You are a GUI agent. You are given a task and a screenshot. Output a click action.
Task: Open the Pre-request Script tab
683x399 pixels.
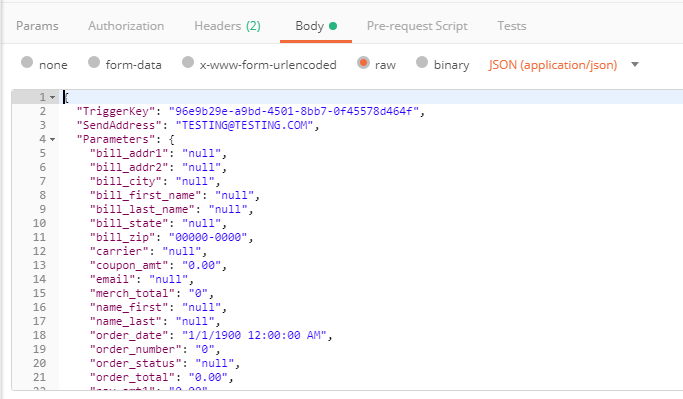coord(417,26)
